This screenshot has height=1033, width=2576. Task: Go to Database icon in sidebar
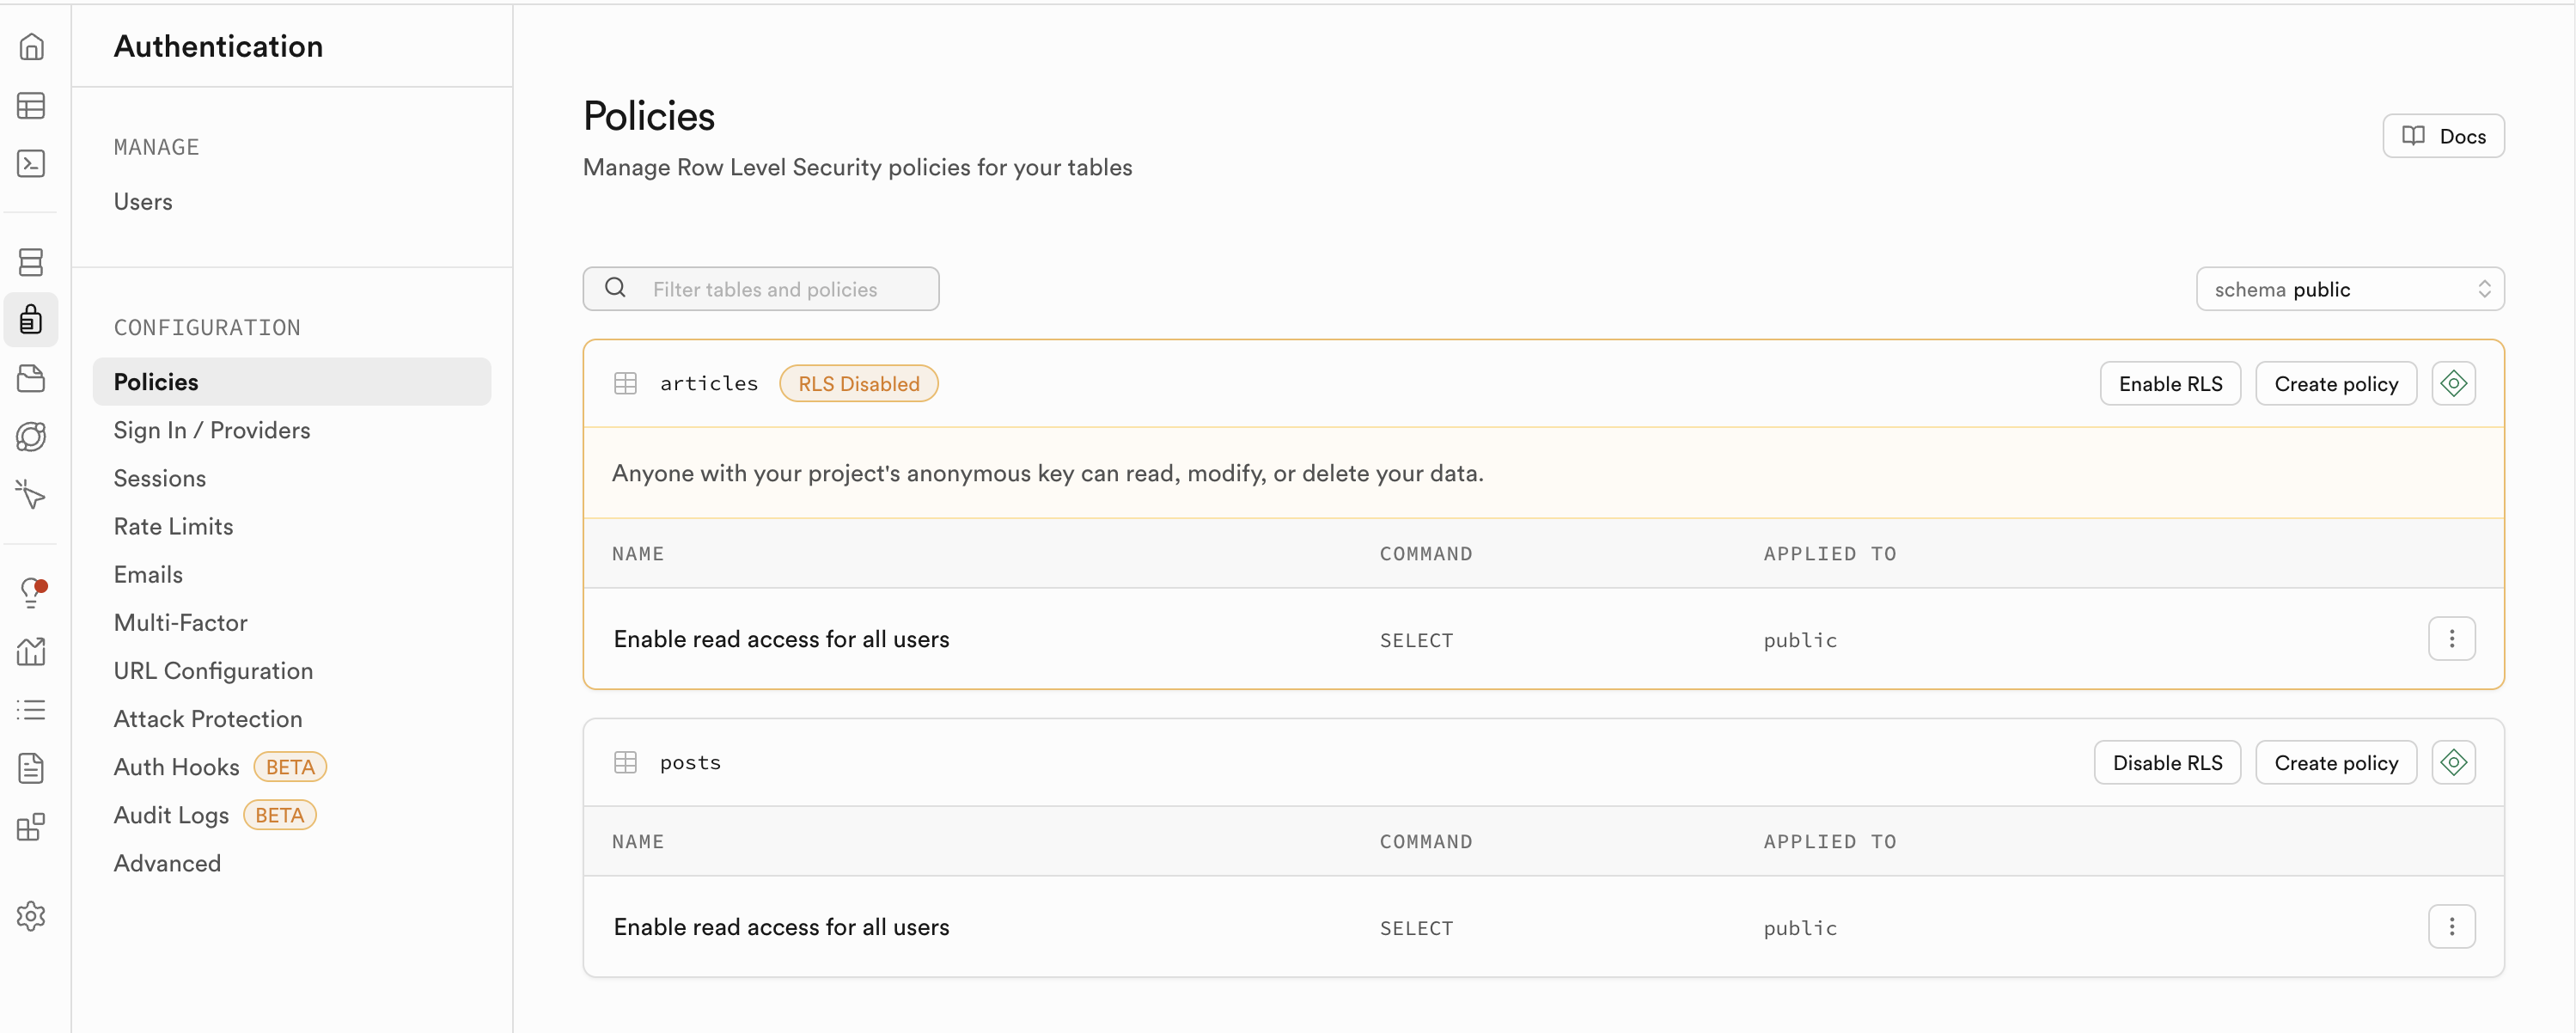point(31,262)
